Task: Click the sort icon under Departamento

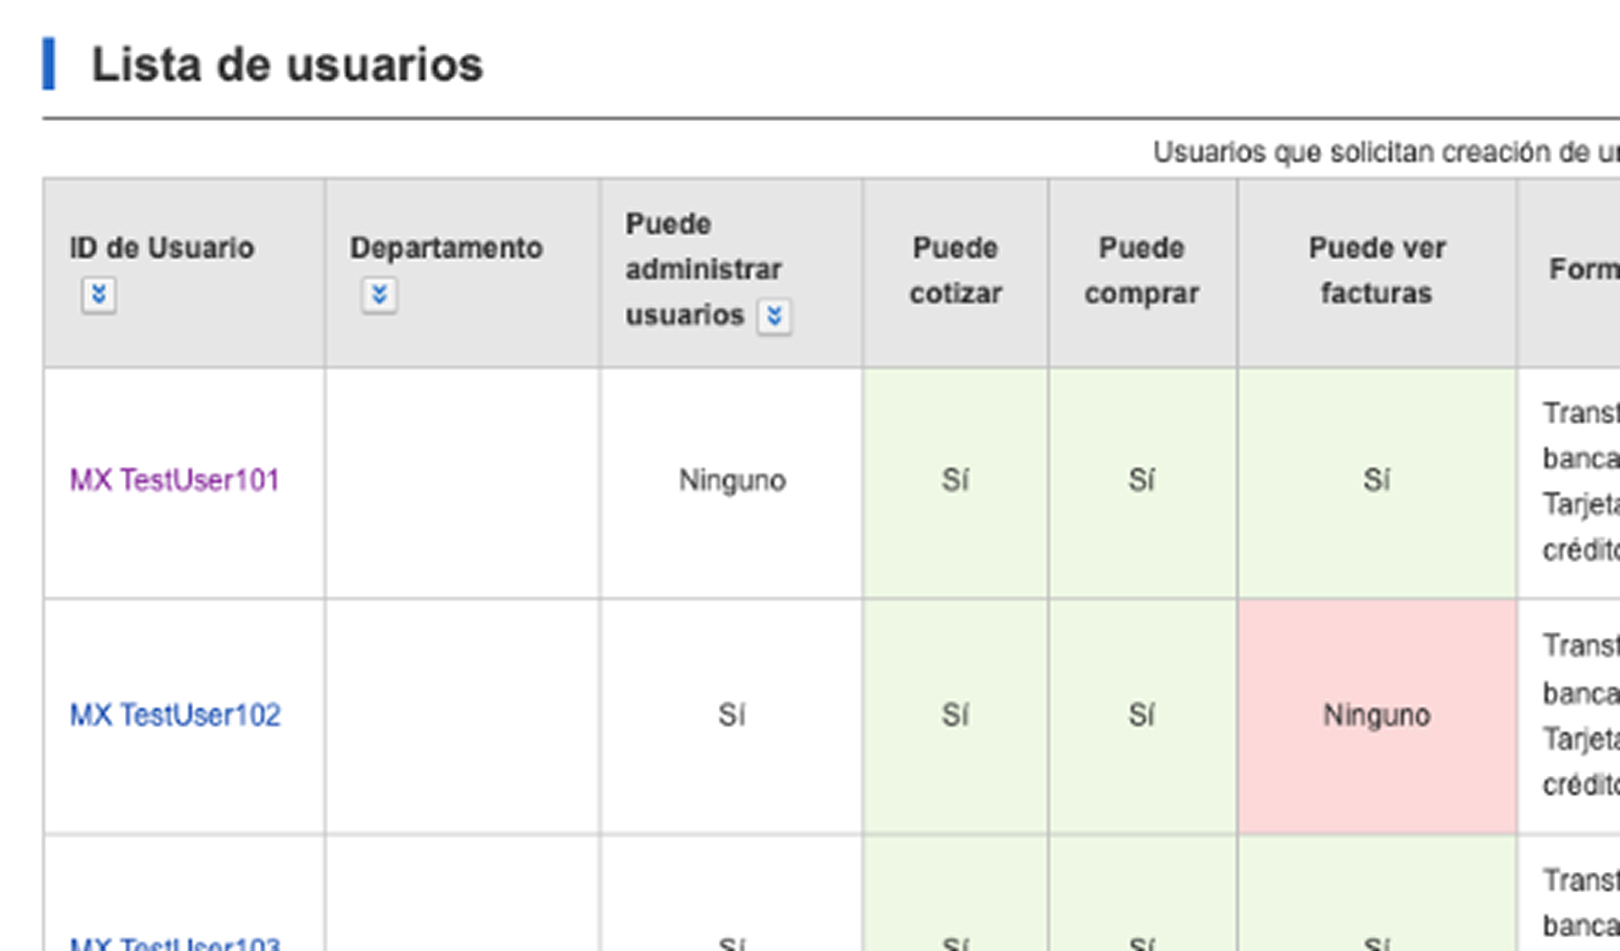Action: (x=379, y=295)
